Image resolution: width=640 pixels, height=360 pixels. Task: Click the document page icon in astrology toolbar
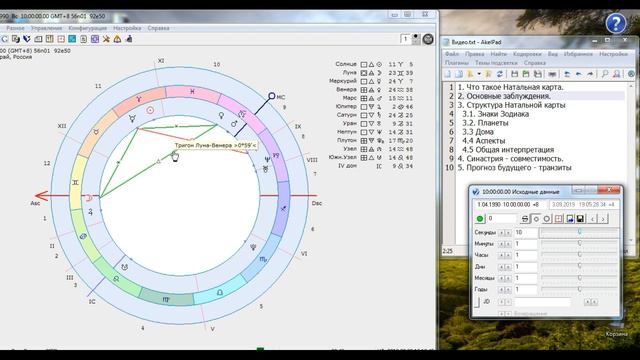point(83,39)
